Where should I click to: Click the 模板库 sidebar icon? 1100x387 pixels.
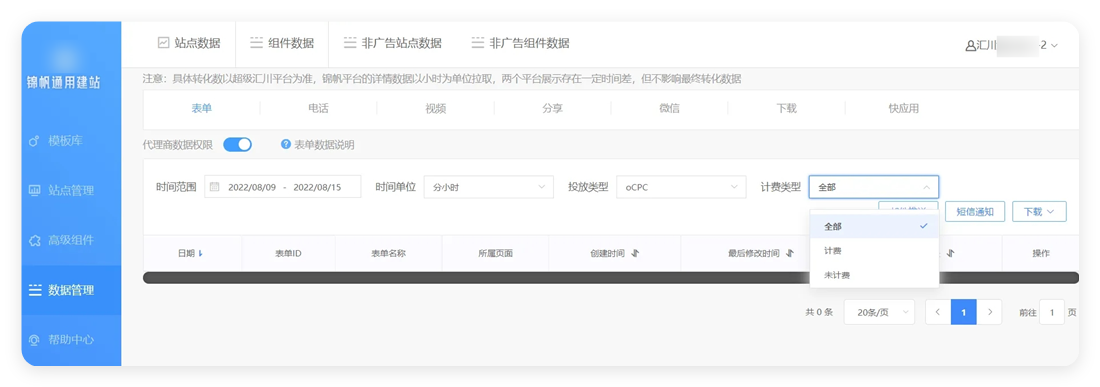tap(34, 141)
